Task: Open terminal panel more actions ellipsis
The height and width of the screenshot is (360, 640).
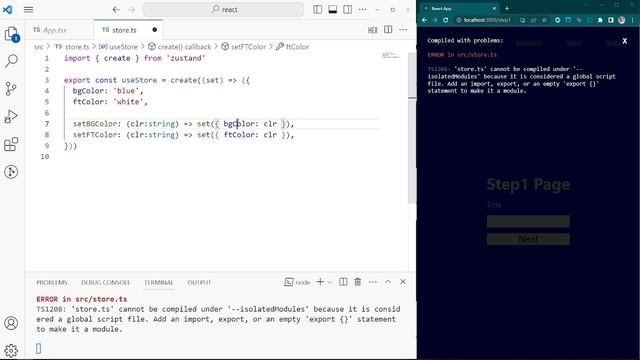Action: [x=373, y=282]
